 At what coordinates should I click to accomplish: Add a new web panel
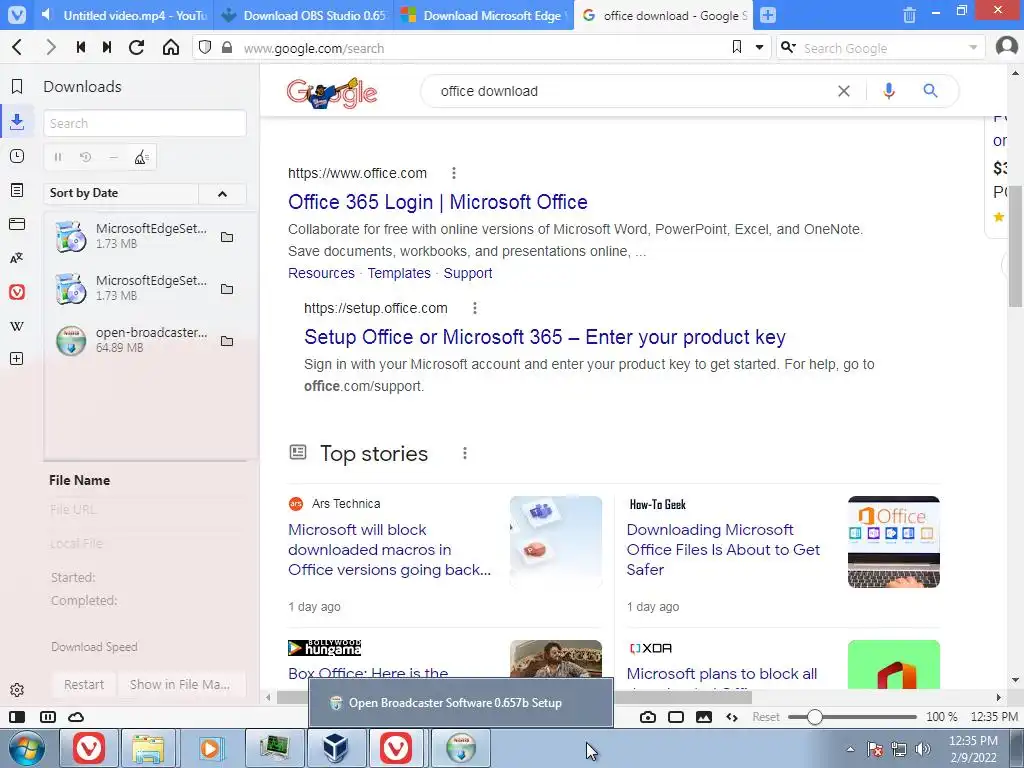17,359
